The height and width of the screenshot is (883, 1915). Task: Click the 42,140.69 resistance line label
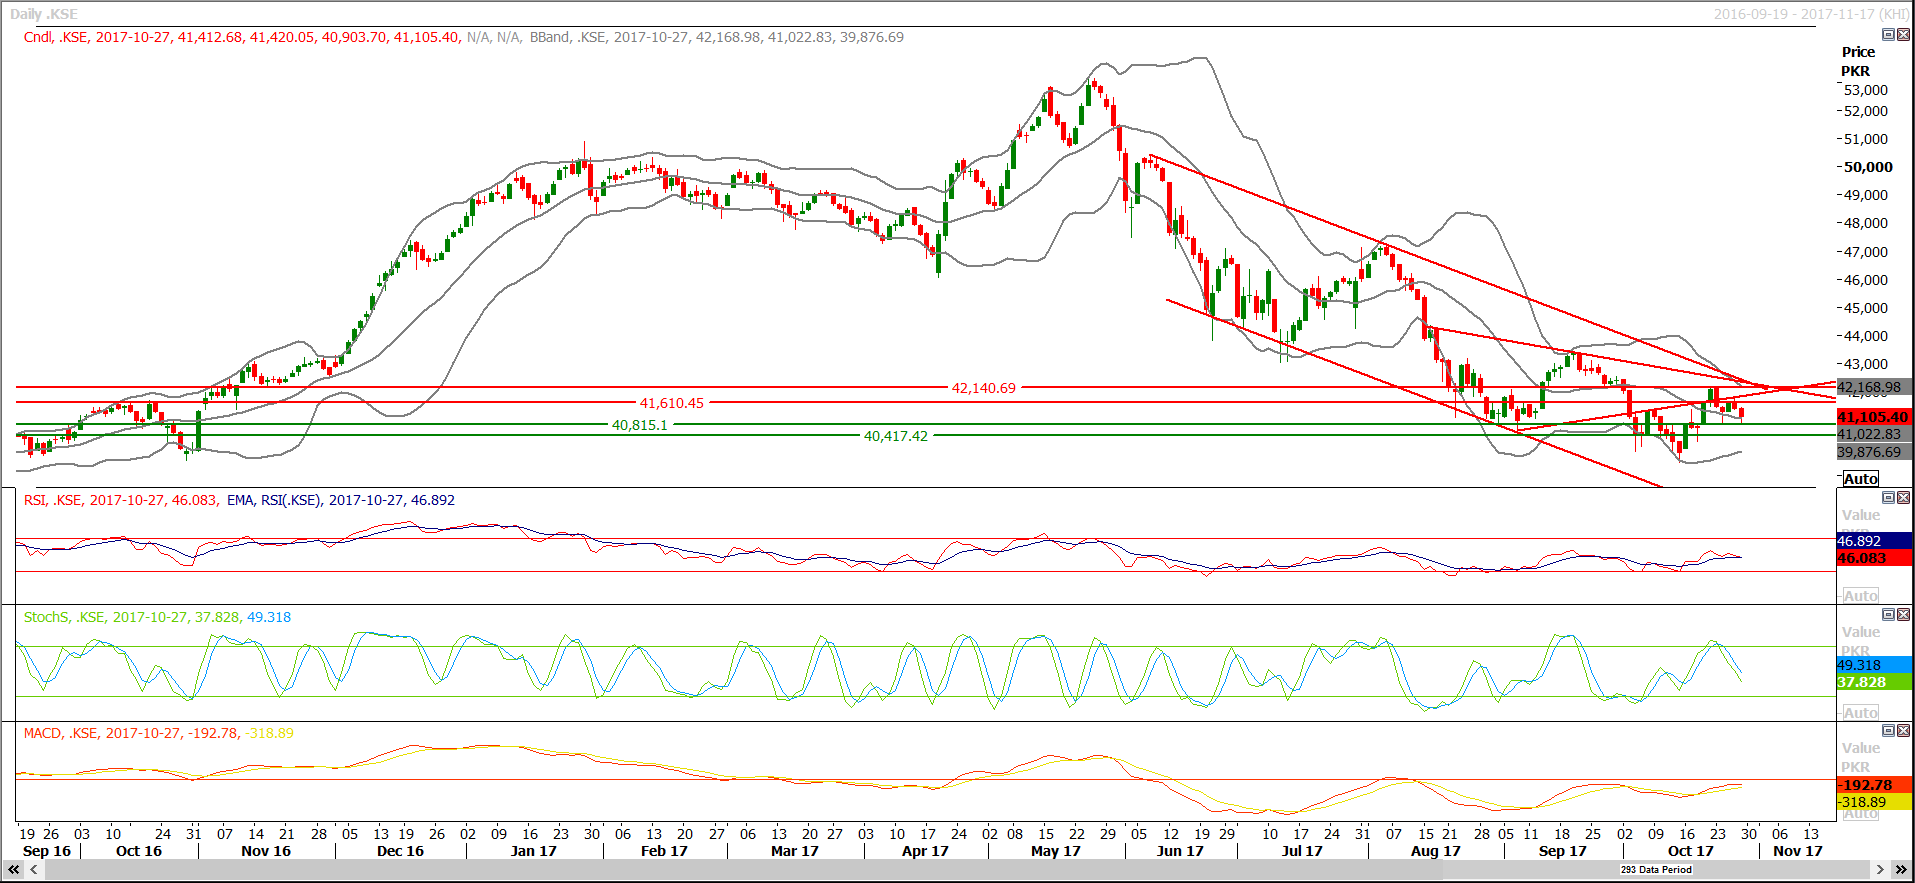tap(983, 388)
